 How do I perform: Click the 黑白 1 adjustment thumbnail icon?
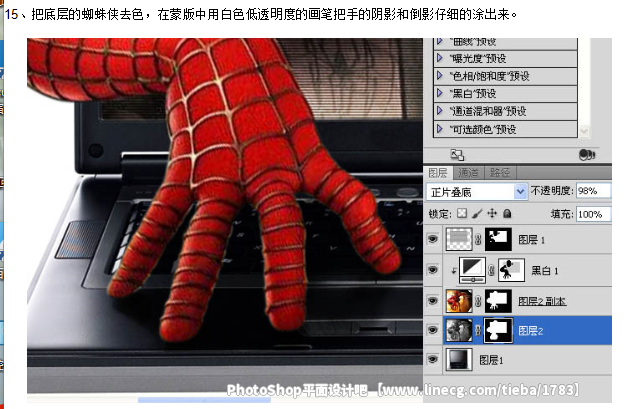[472, 270]
